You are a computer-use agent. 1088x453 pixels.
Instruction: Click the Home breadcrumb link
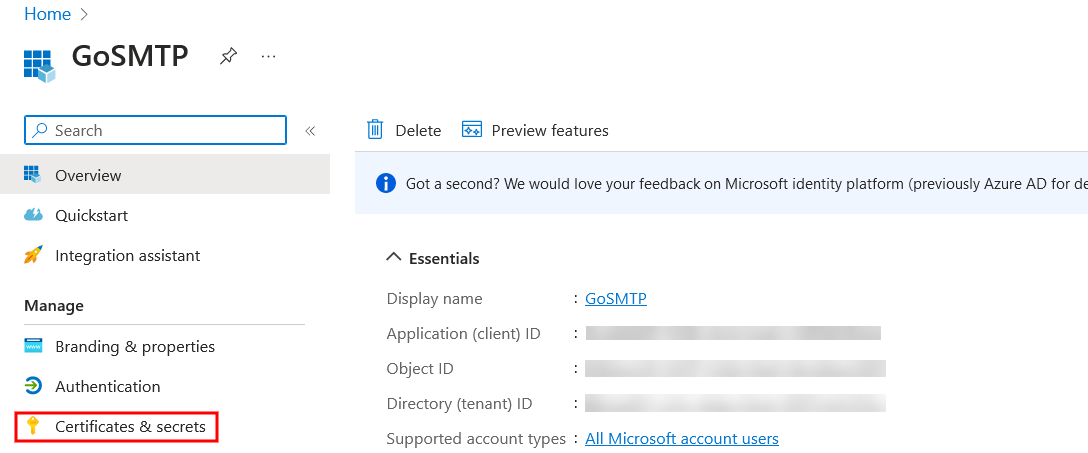[47, 14]
